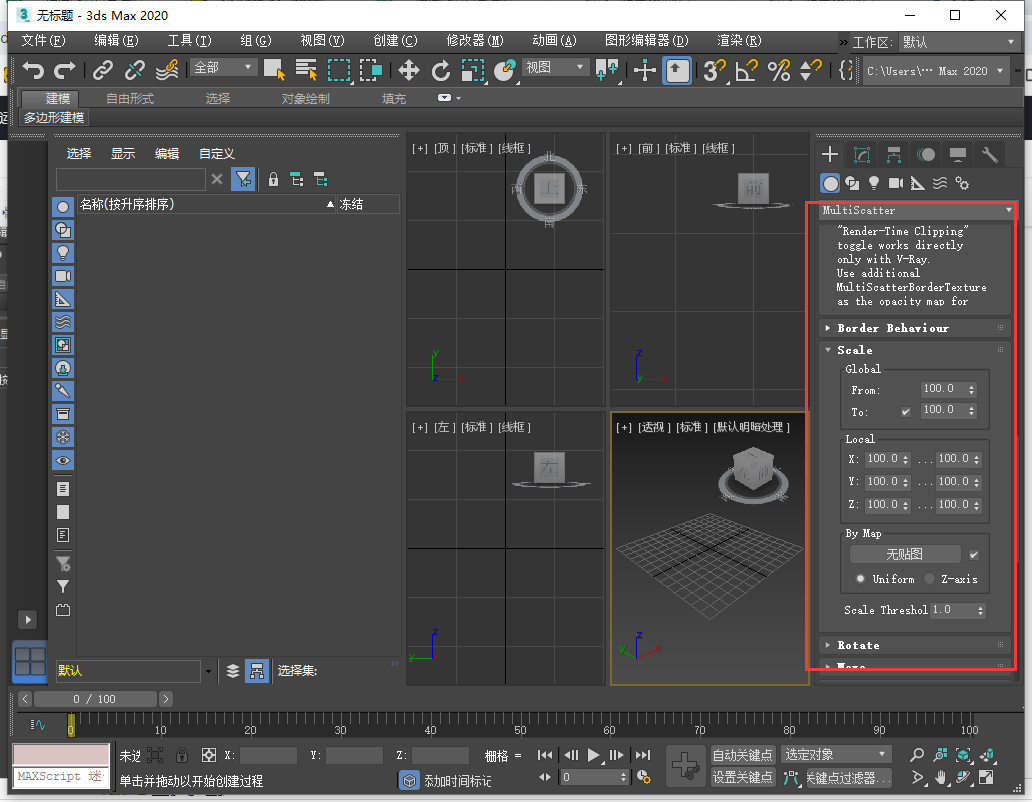Screen dimensions: 1032x802
Task: Click 多边形建模 panel button
Action: (54, 118)
